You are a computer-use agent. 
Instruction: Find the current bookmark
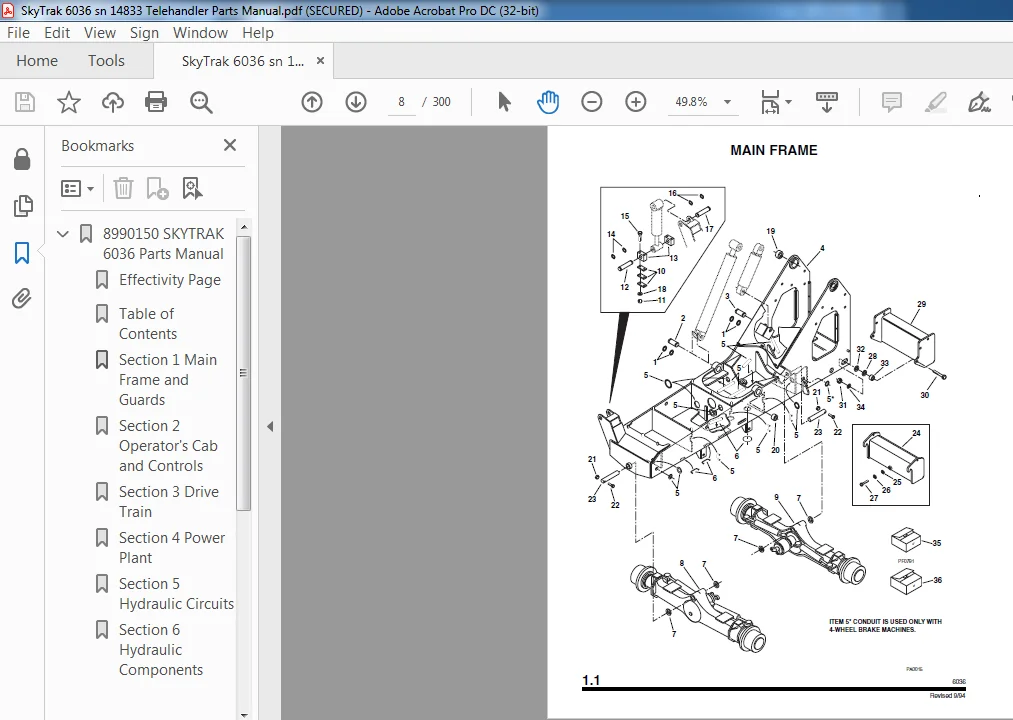tap(193, 189)
